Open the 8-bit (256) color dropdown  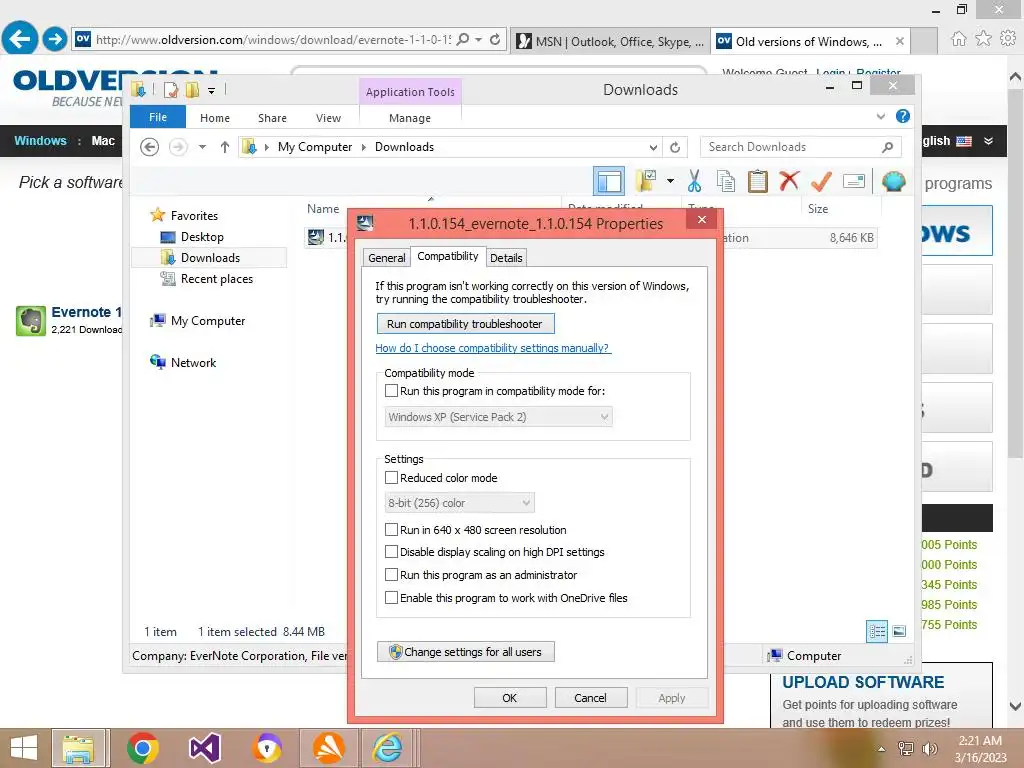point(459,503)
